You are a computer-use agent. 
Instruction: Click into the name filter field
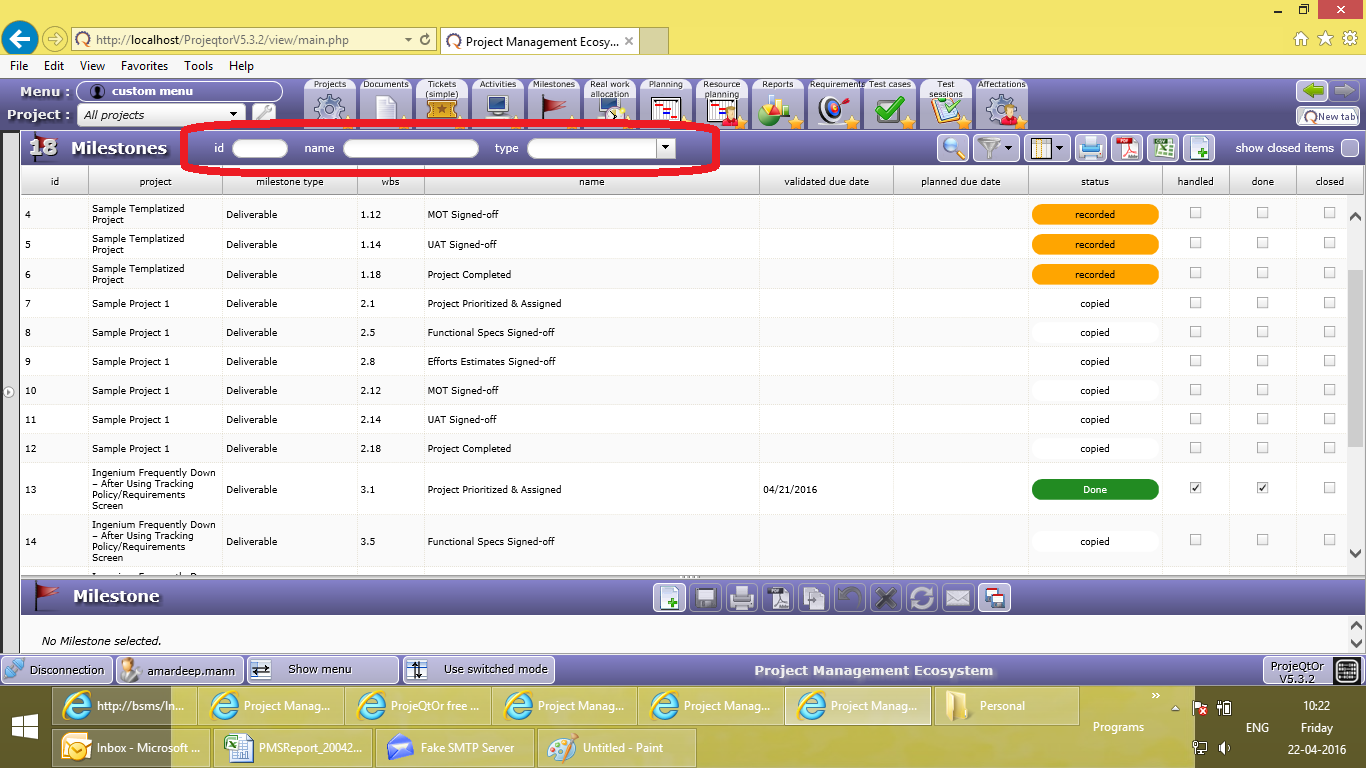point(410,148)
